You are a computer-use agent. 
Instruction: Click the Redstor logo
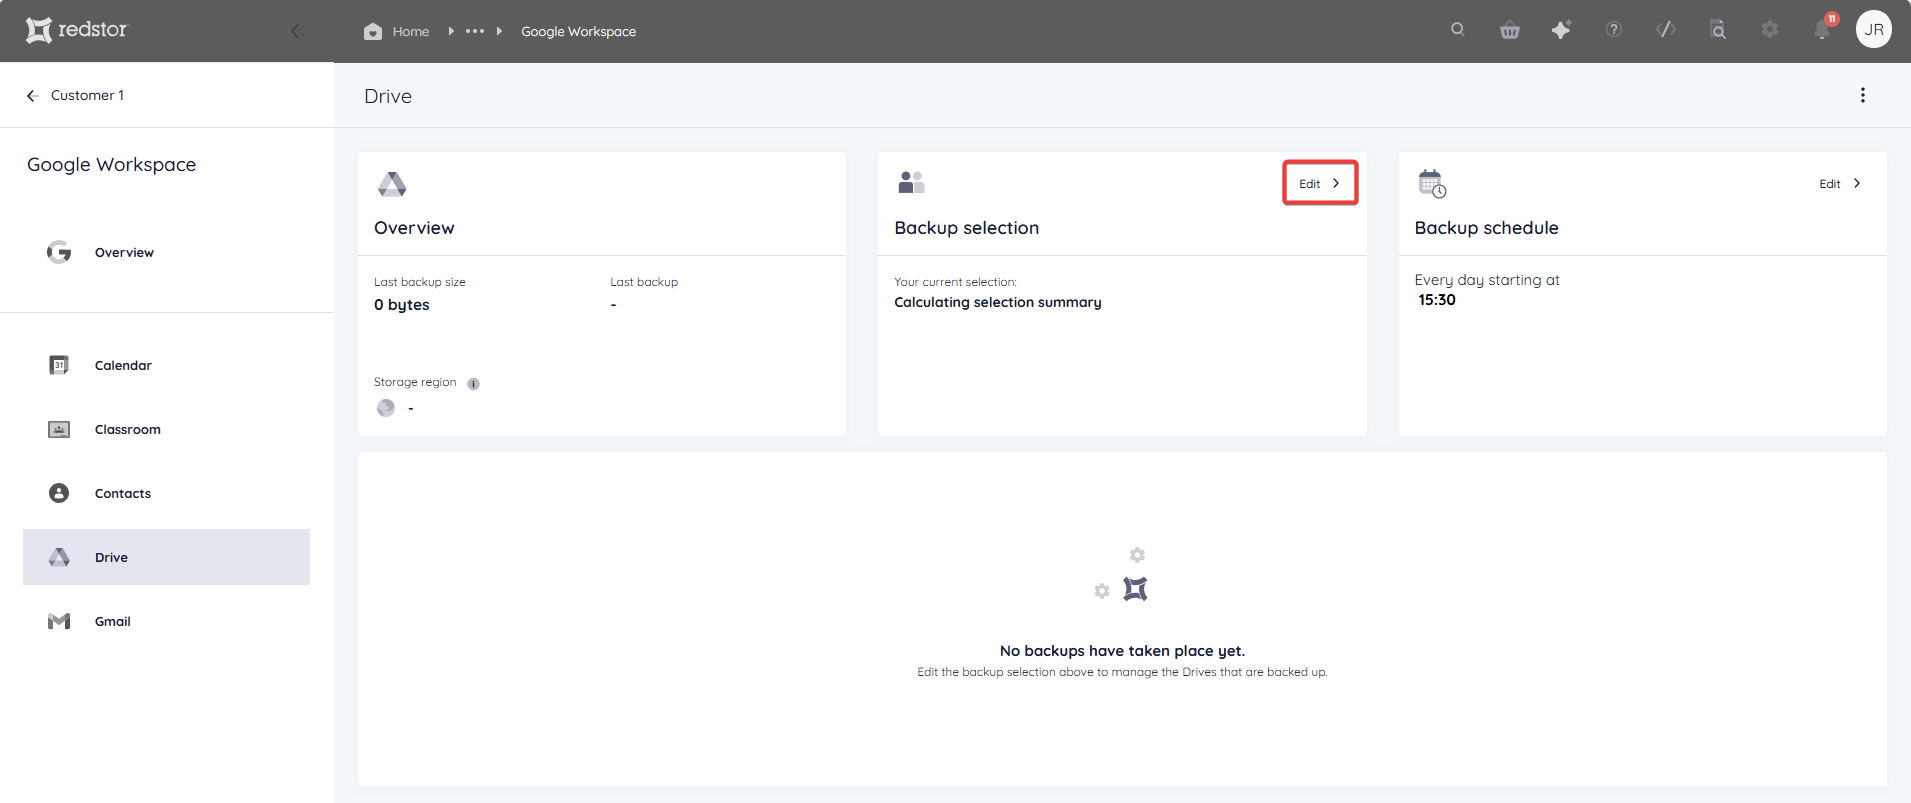[x=77, y=30]
